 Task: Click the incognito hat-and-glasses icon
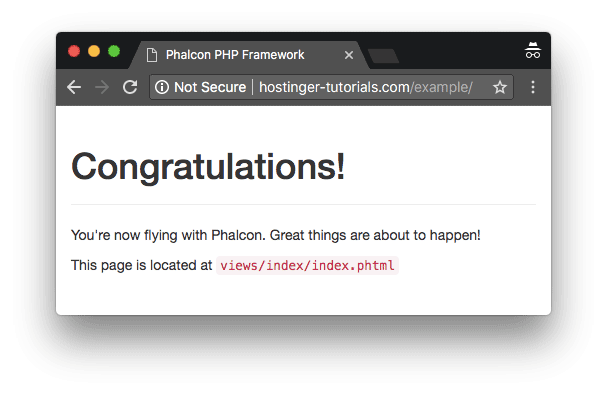pyautogui.click(x=533, y=50)
